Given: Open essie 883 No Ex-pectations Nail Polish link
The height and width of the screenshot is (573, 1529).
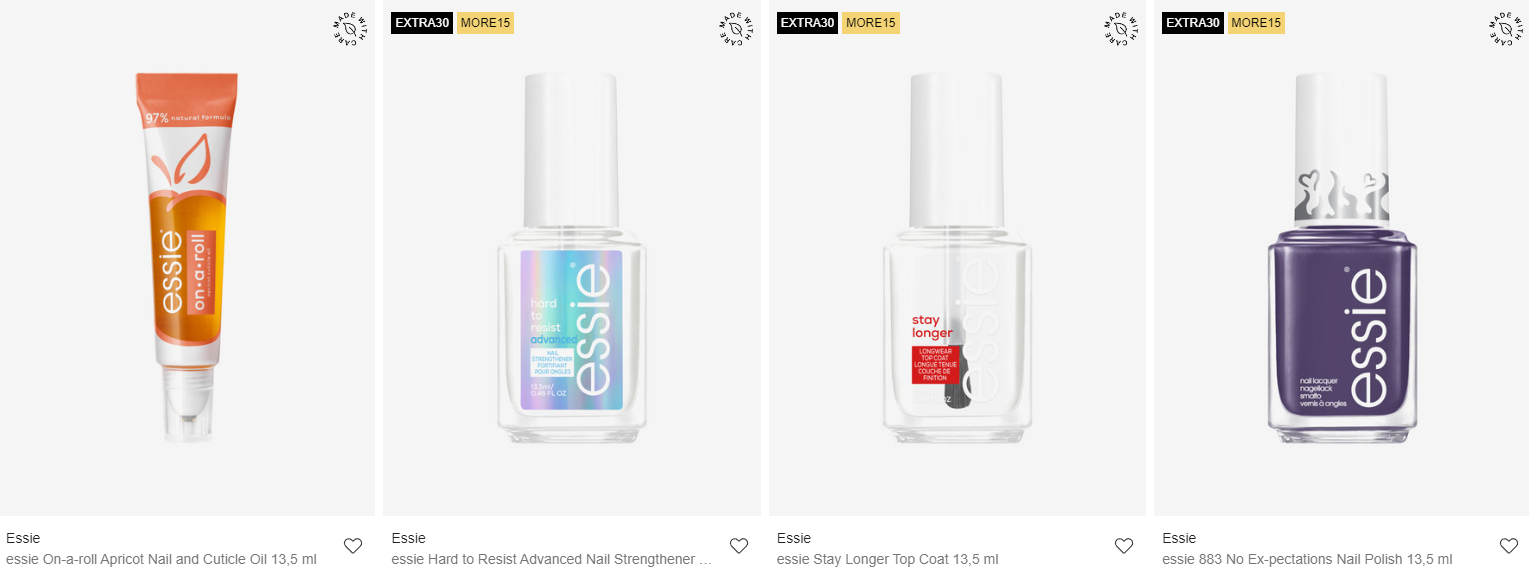Looking at the screenshot, I should (x=1307, y=559).
